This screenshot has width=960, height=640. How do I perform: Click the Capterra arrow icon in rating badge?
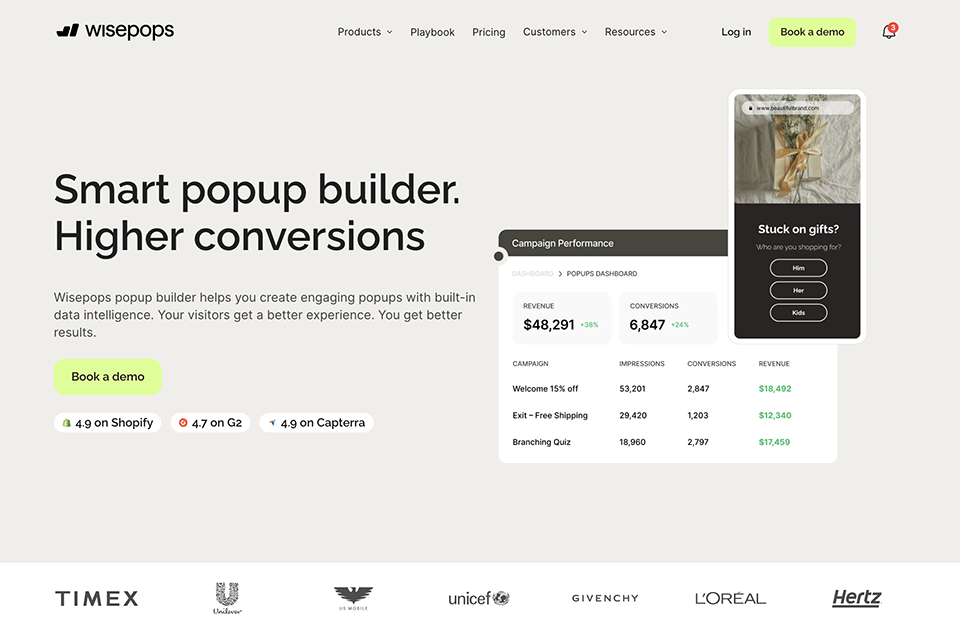point(272,423)
